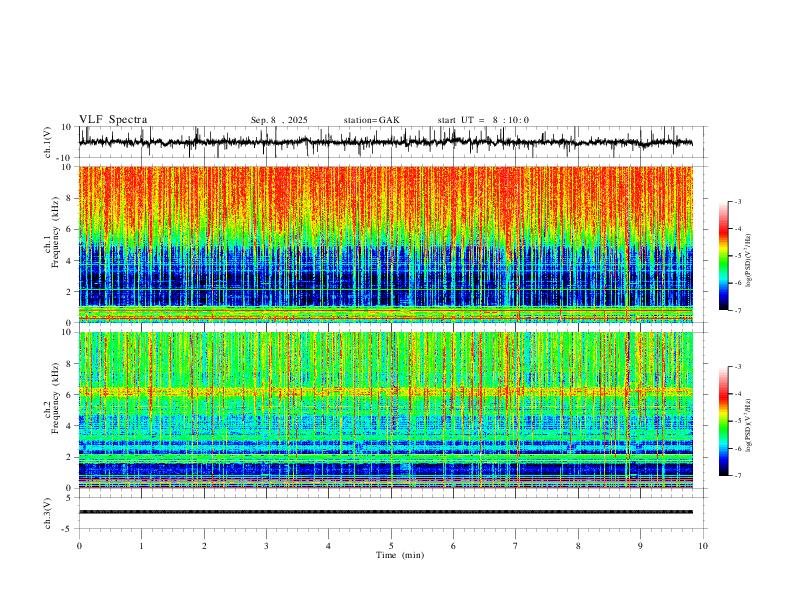Viewport: 792px width, 612px height.
Task: Click the "-7" label on the ch.1 color bar
Action: tap(738, 310)
